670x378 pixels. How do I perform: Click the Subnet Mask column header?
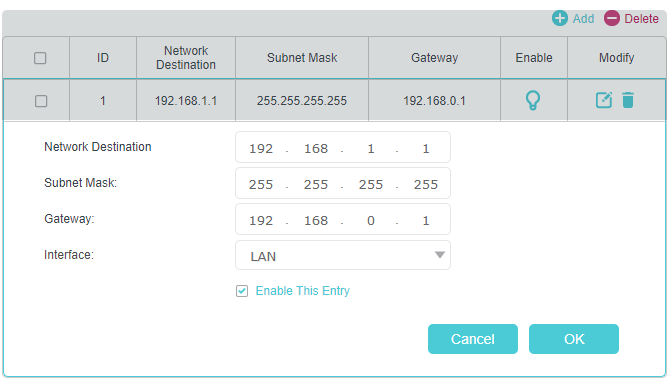click(x=302, y=58)
